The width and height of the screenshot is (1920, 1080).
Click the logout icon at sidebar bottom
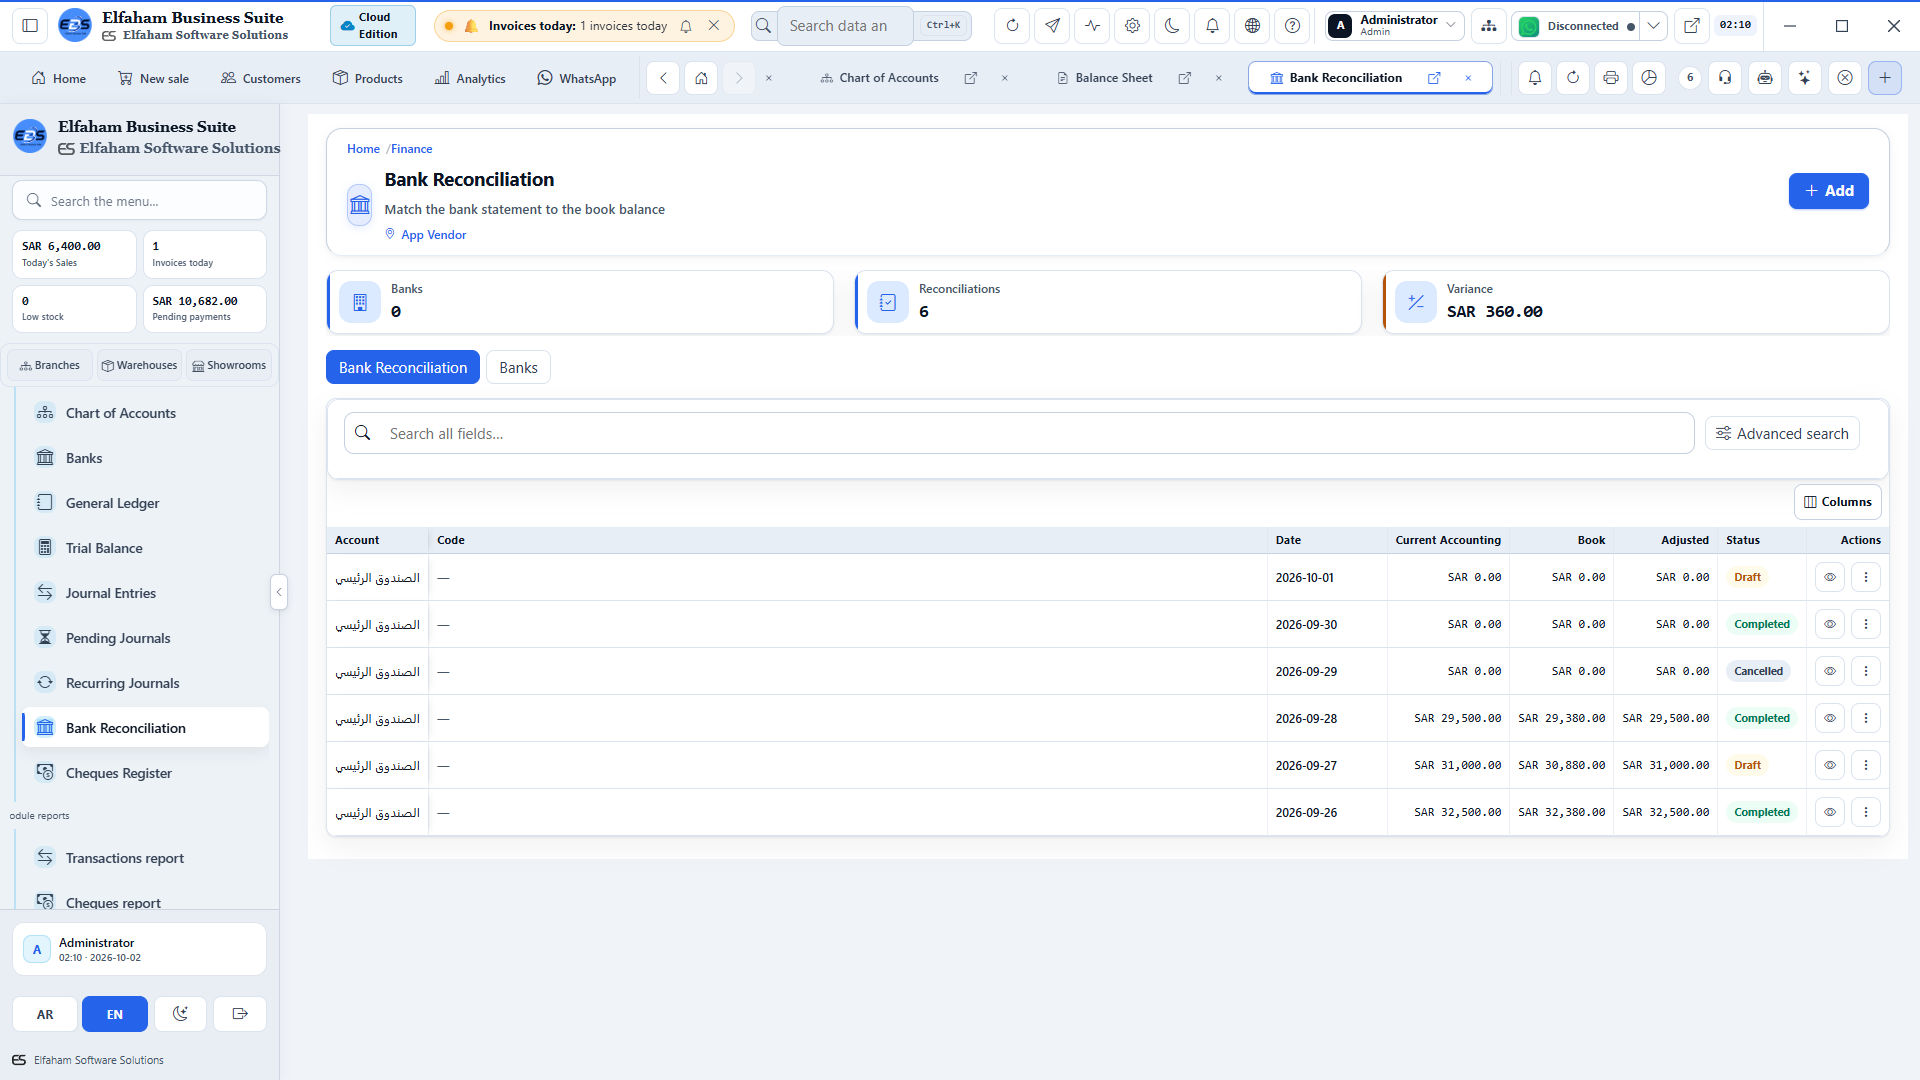point(240,1014)
